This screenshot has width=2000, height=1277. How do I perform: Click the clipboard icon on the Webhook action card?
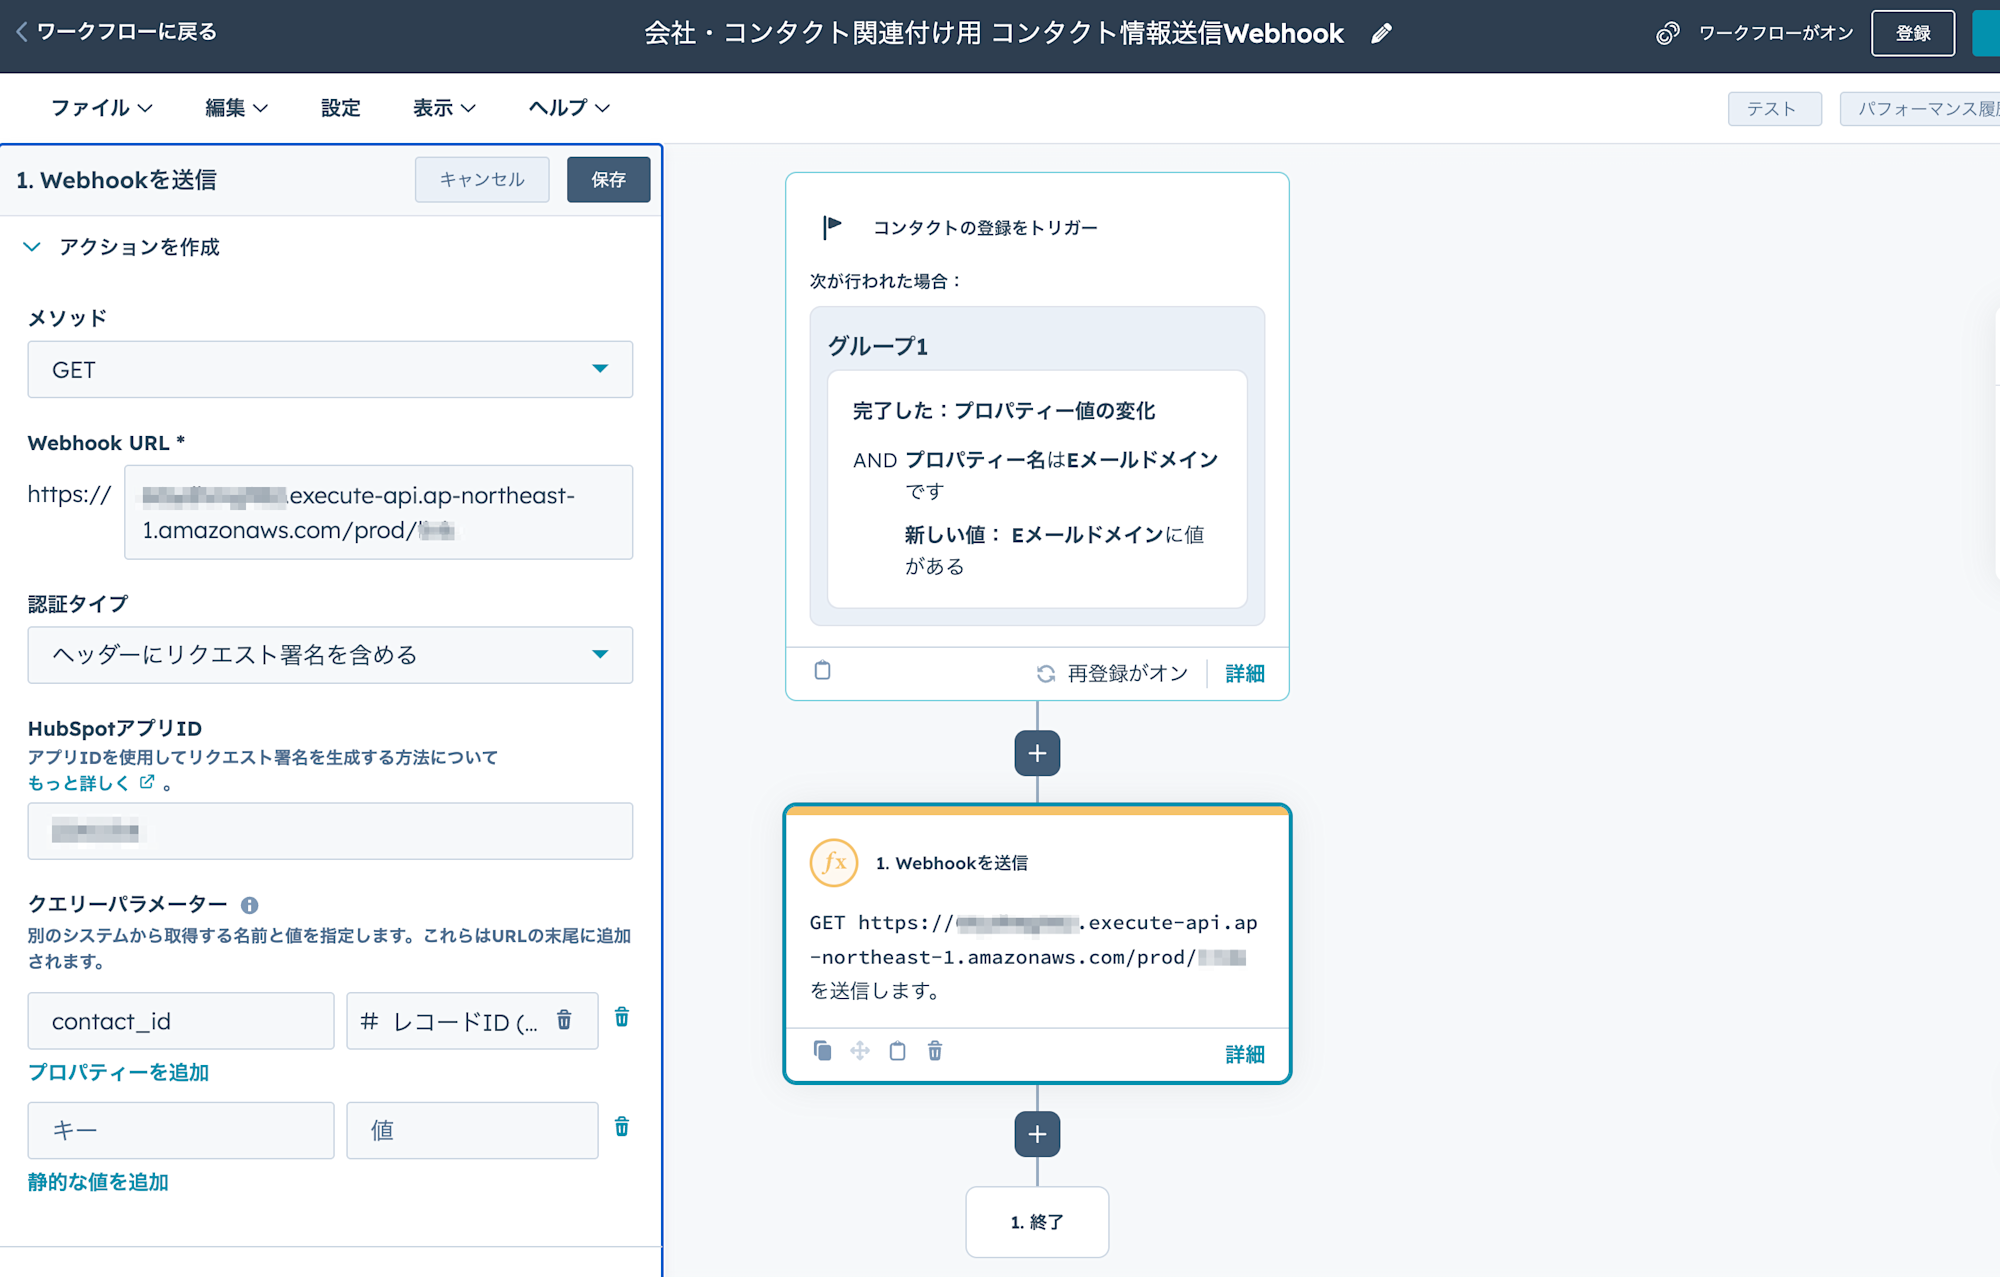898,1051
